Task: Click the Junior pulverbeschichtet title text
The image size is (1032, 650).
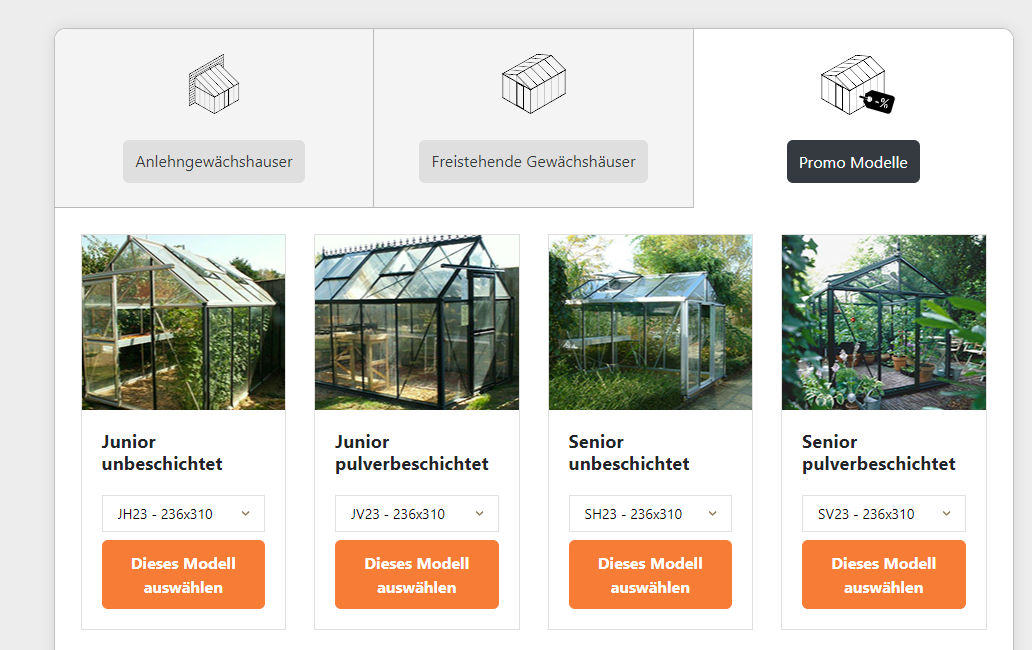Action: coord(412,453)
